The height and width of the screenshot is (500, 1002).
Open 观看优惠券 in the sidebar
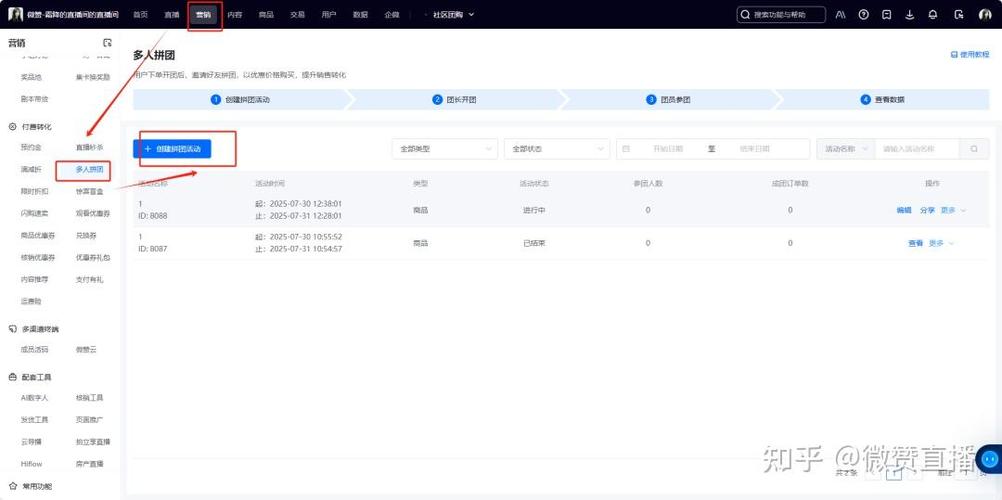[93, 214]
